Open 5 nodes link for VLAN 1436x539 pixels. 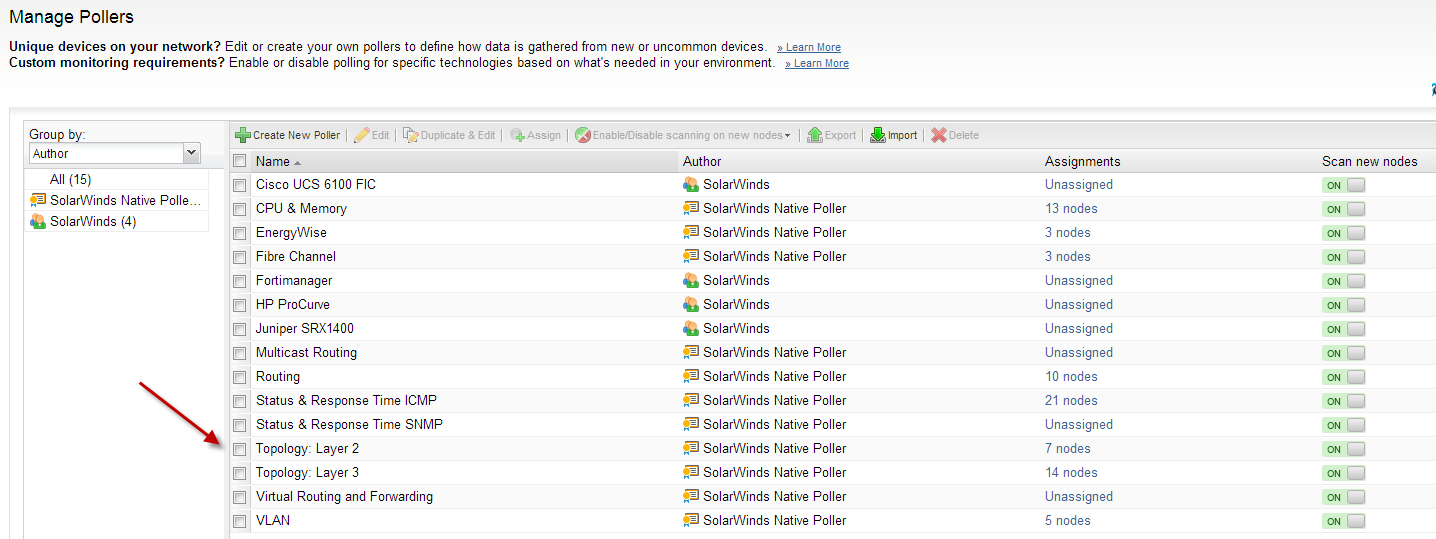coord(1068,521)
